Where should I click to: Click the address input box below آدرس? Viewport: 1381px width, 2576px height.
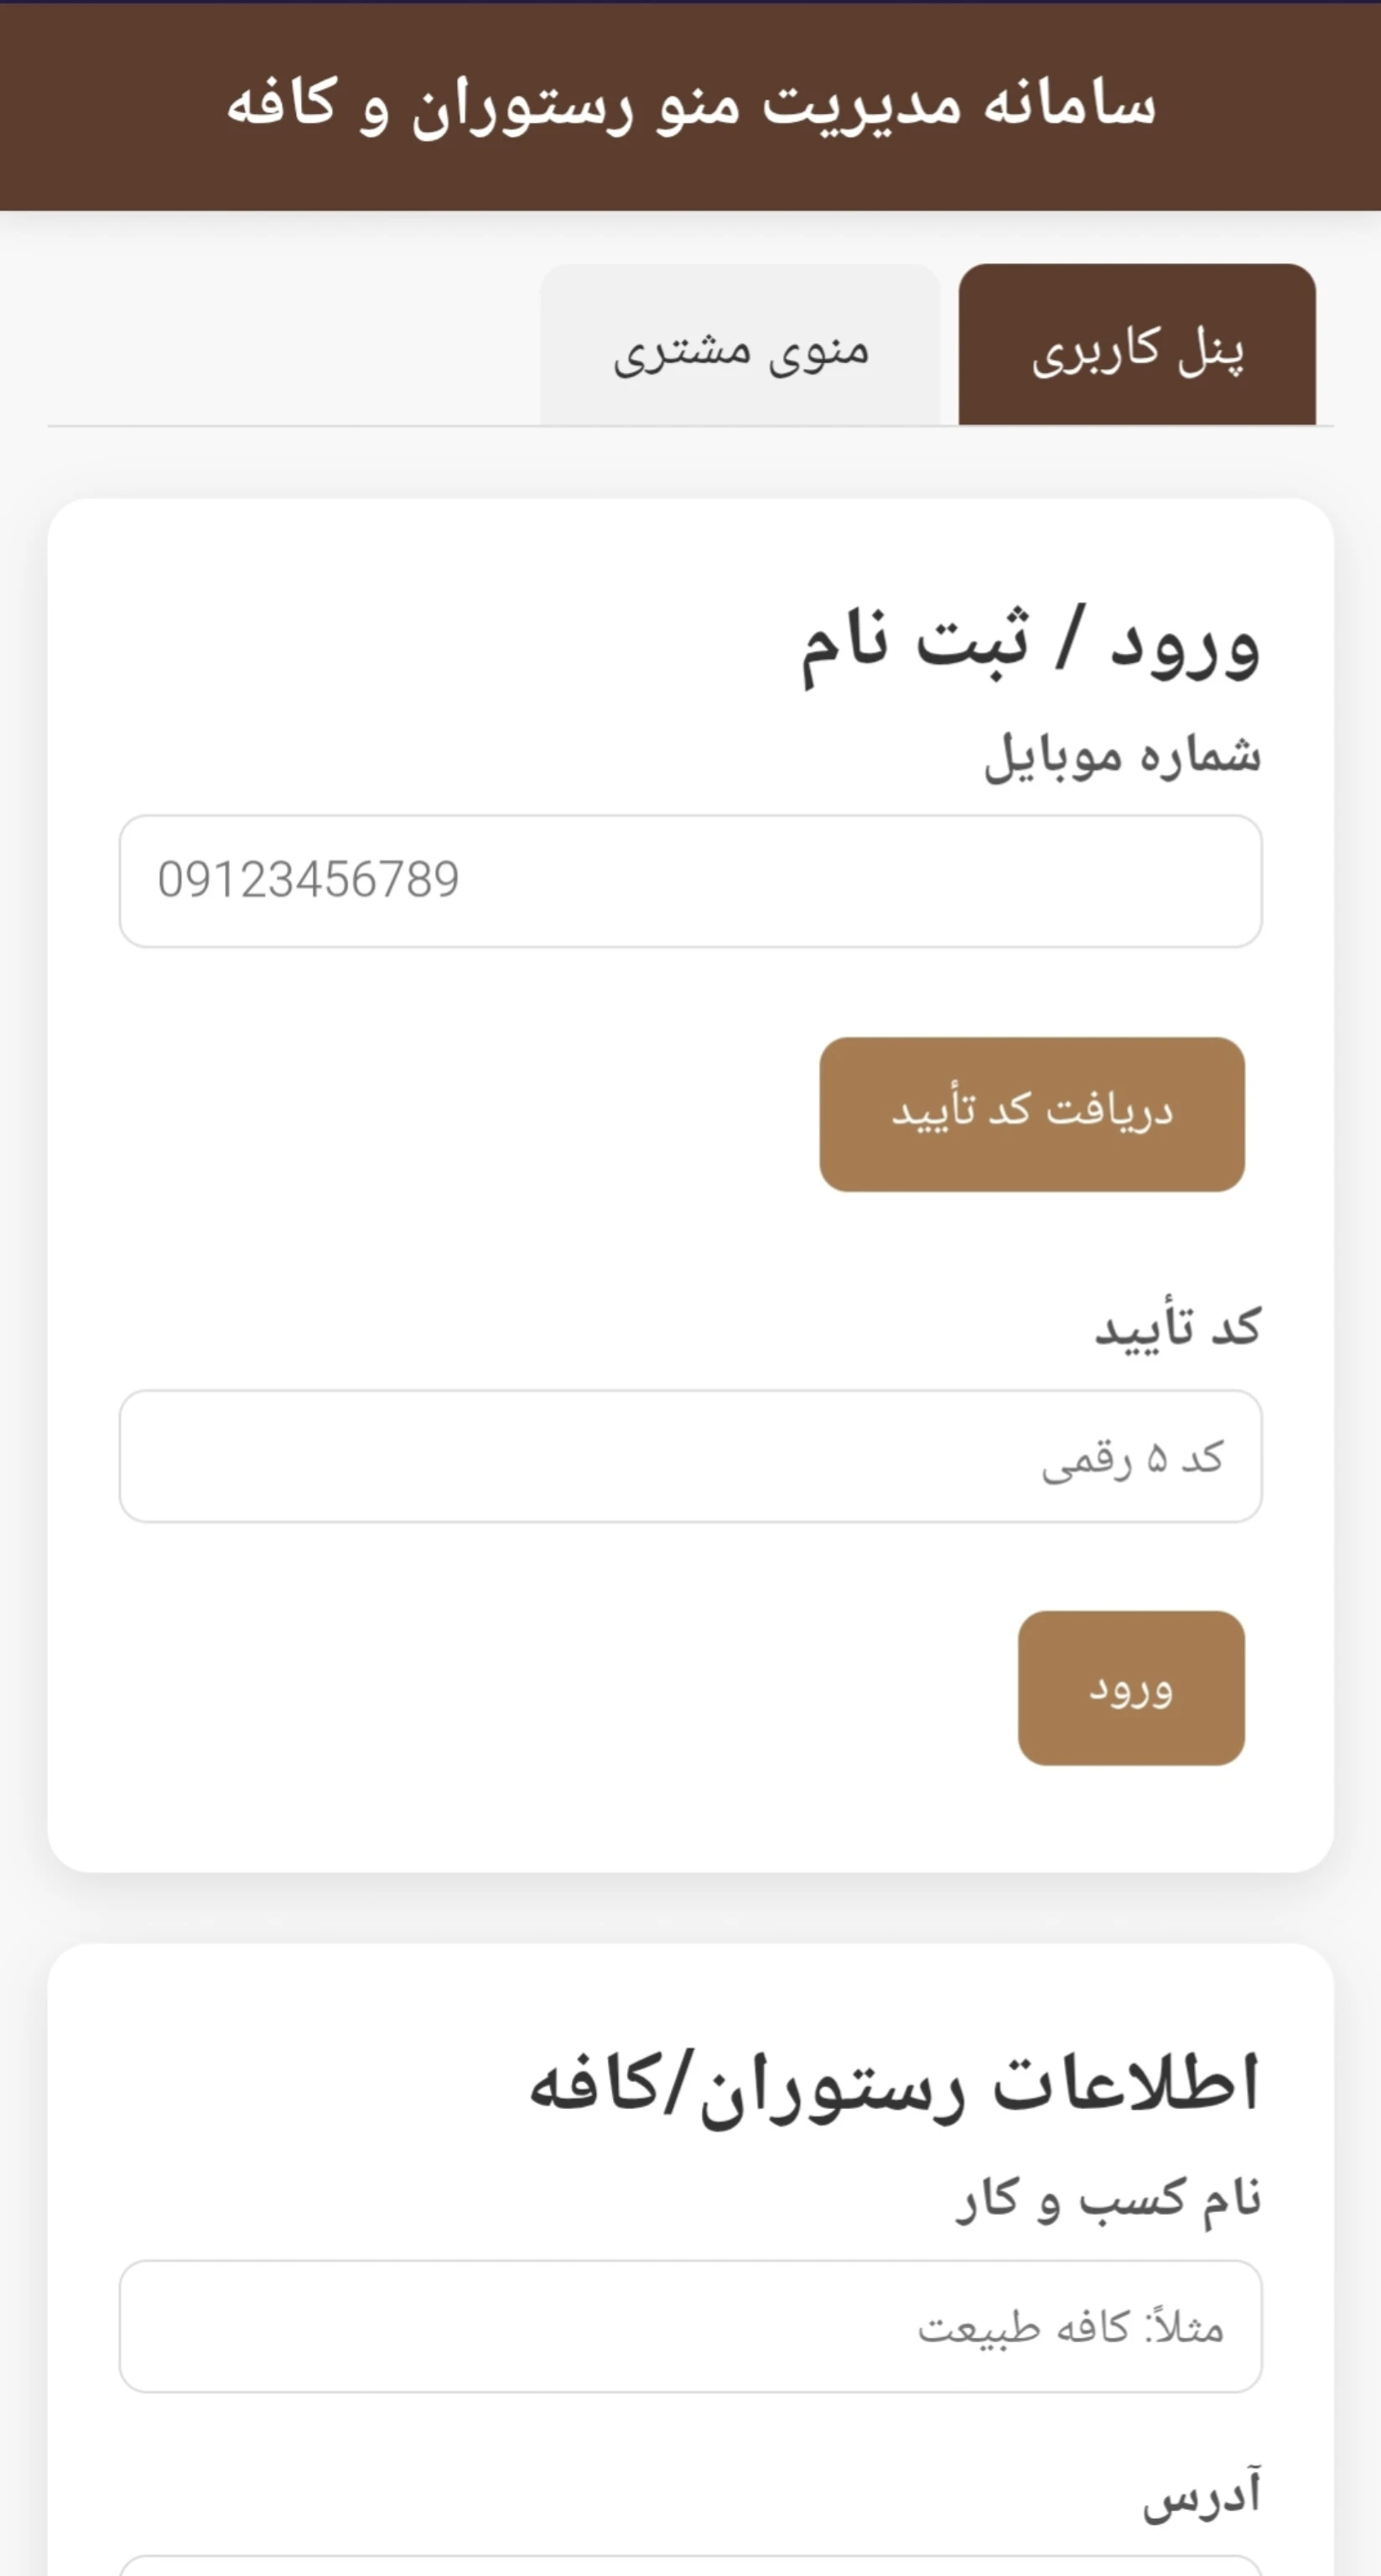tap(690, 2566)
